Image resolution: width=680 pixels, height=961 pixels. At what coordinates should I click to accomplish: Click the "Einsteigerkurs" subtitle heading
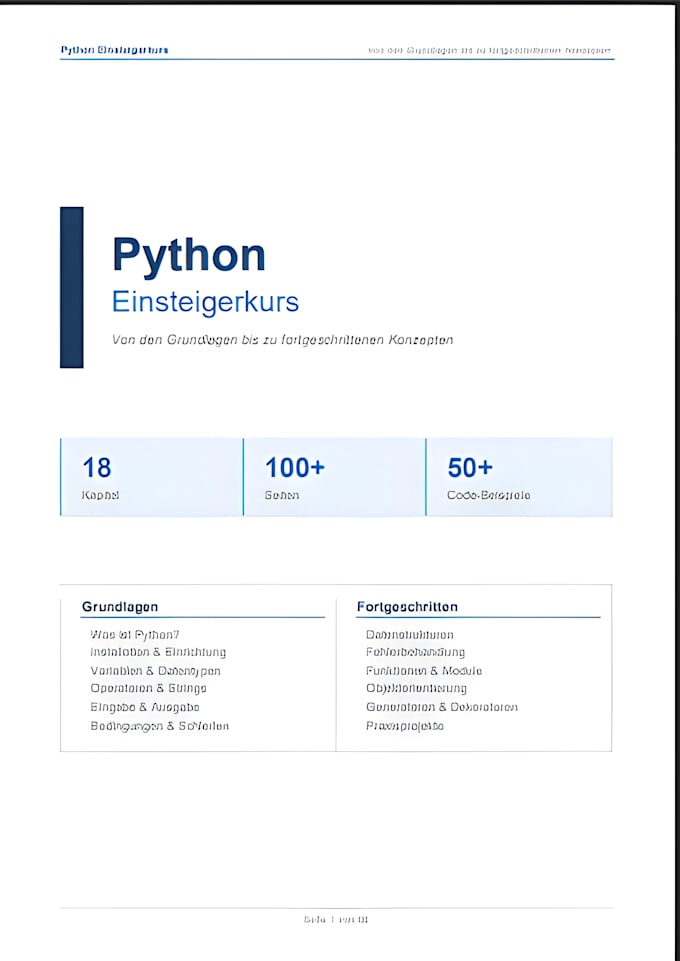point(205,303)
